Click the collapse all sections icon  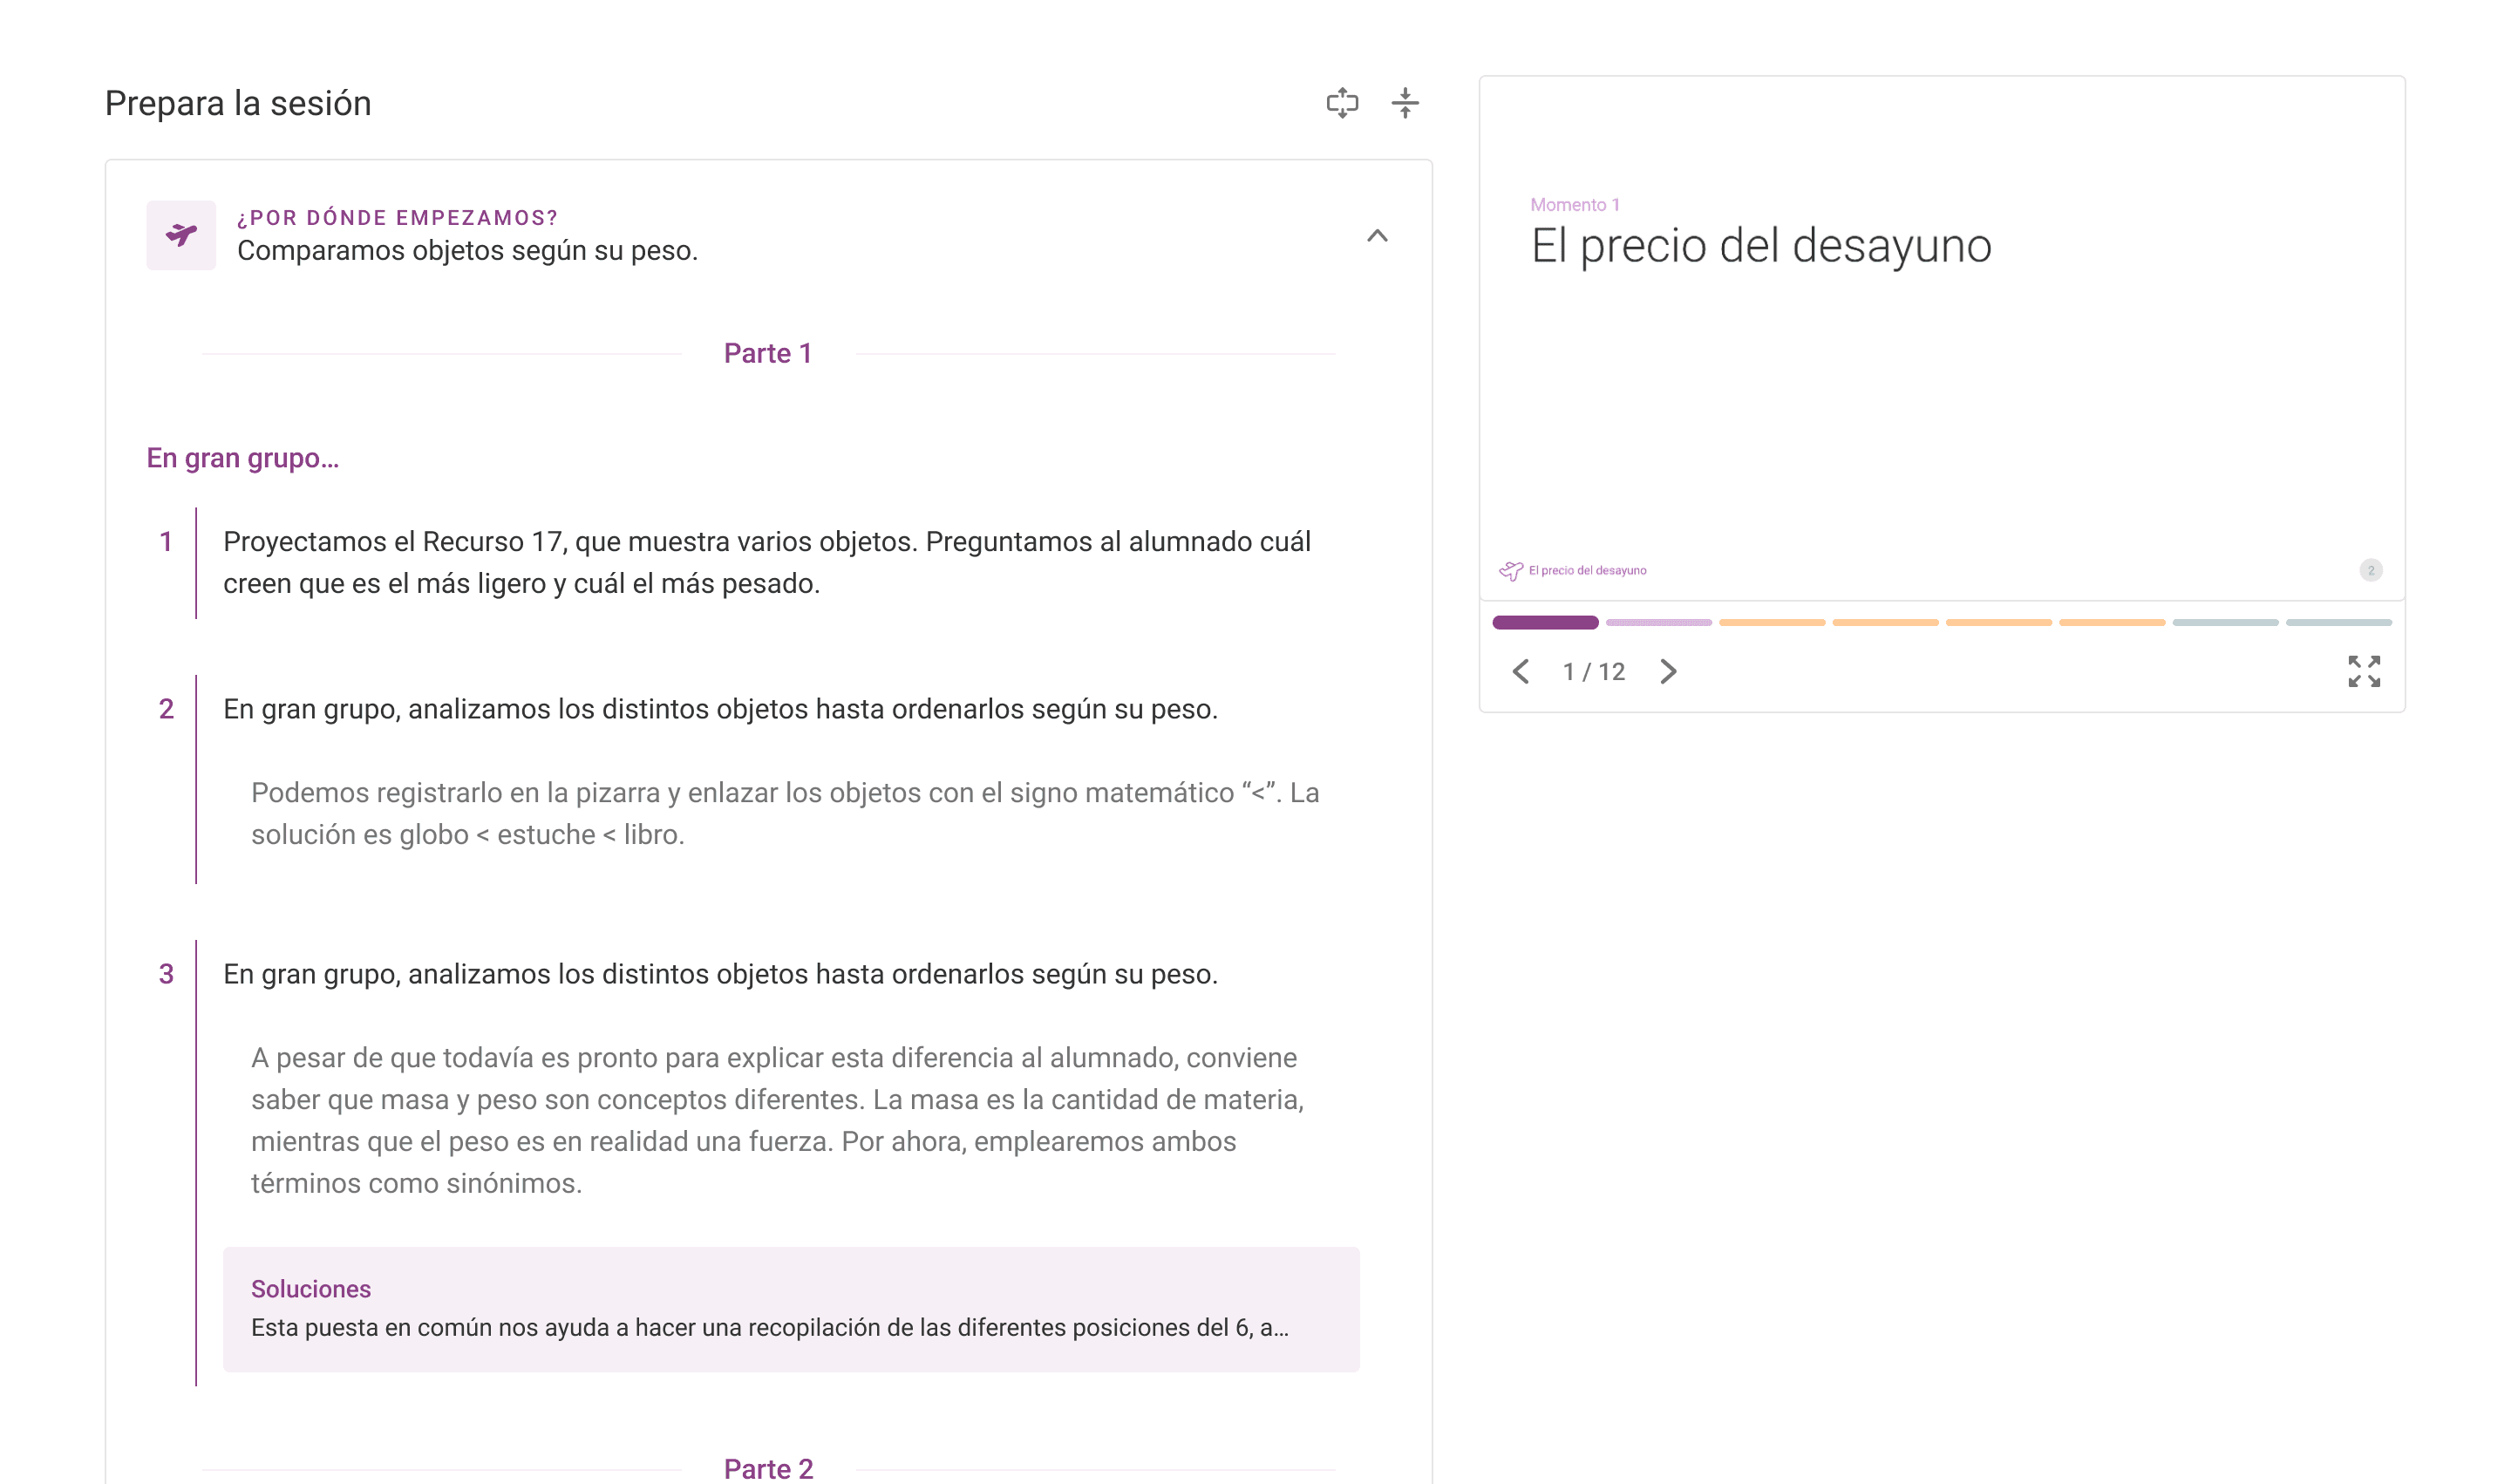point(1404,103)
